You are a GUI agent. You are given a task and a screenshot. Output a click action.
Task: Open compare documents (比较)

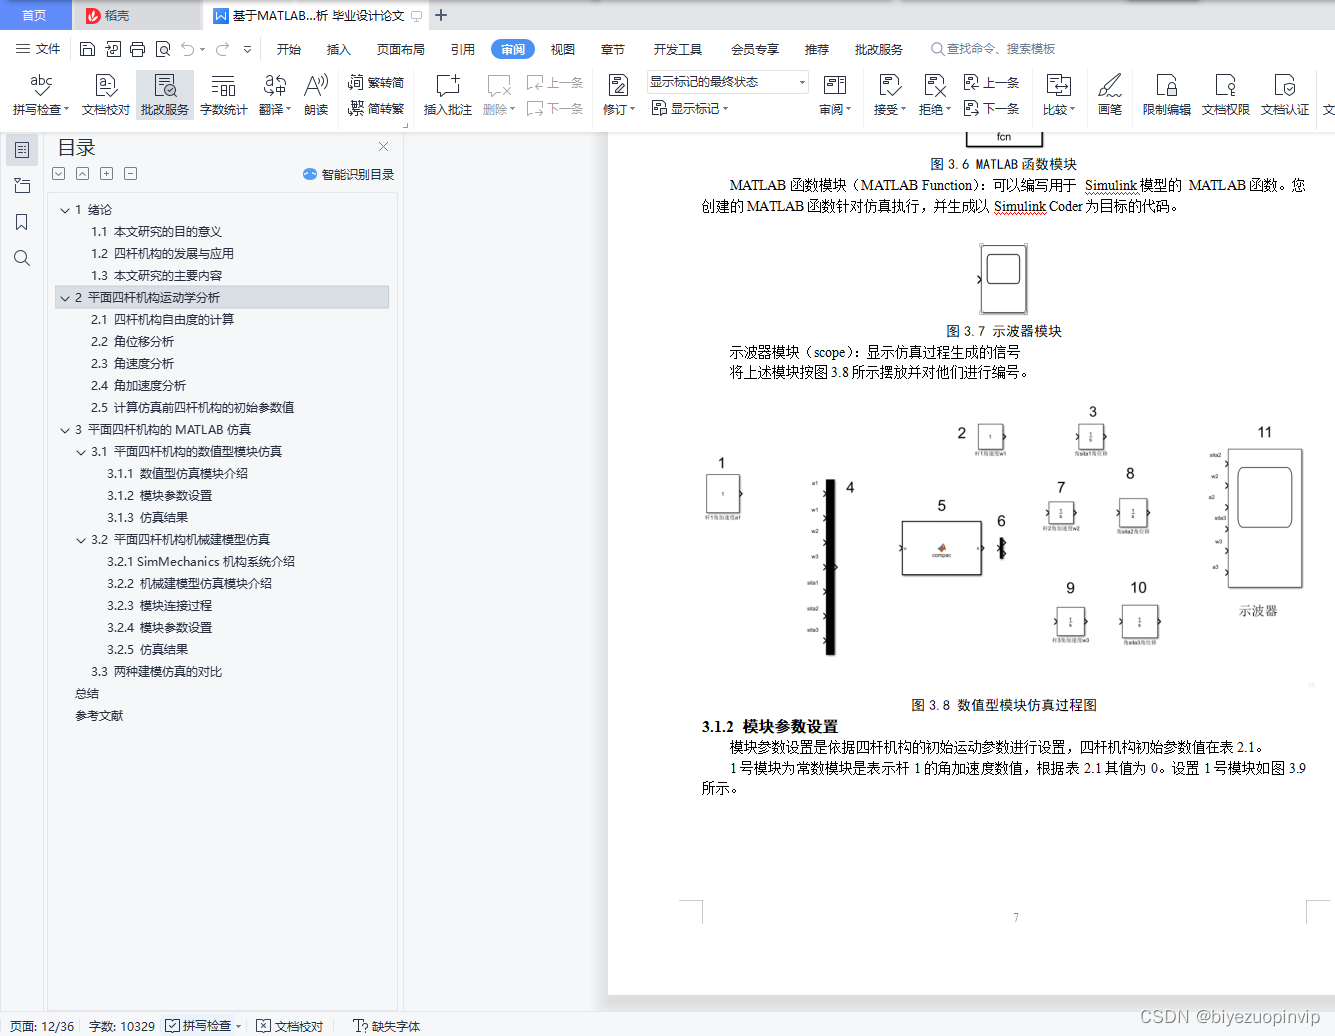click(x=1059, y=95)
